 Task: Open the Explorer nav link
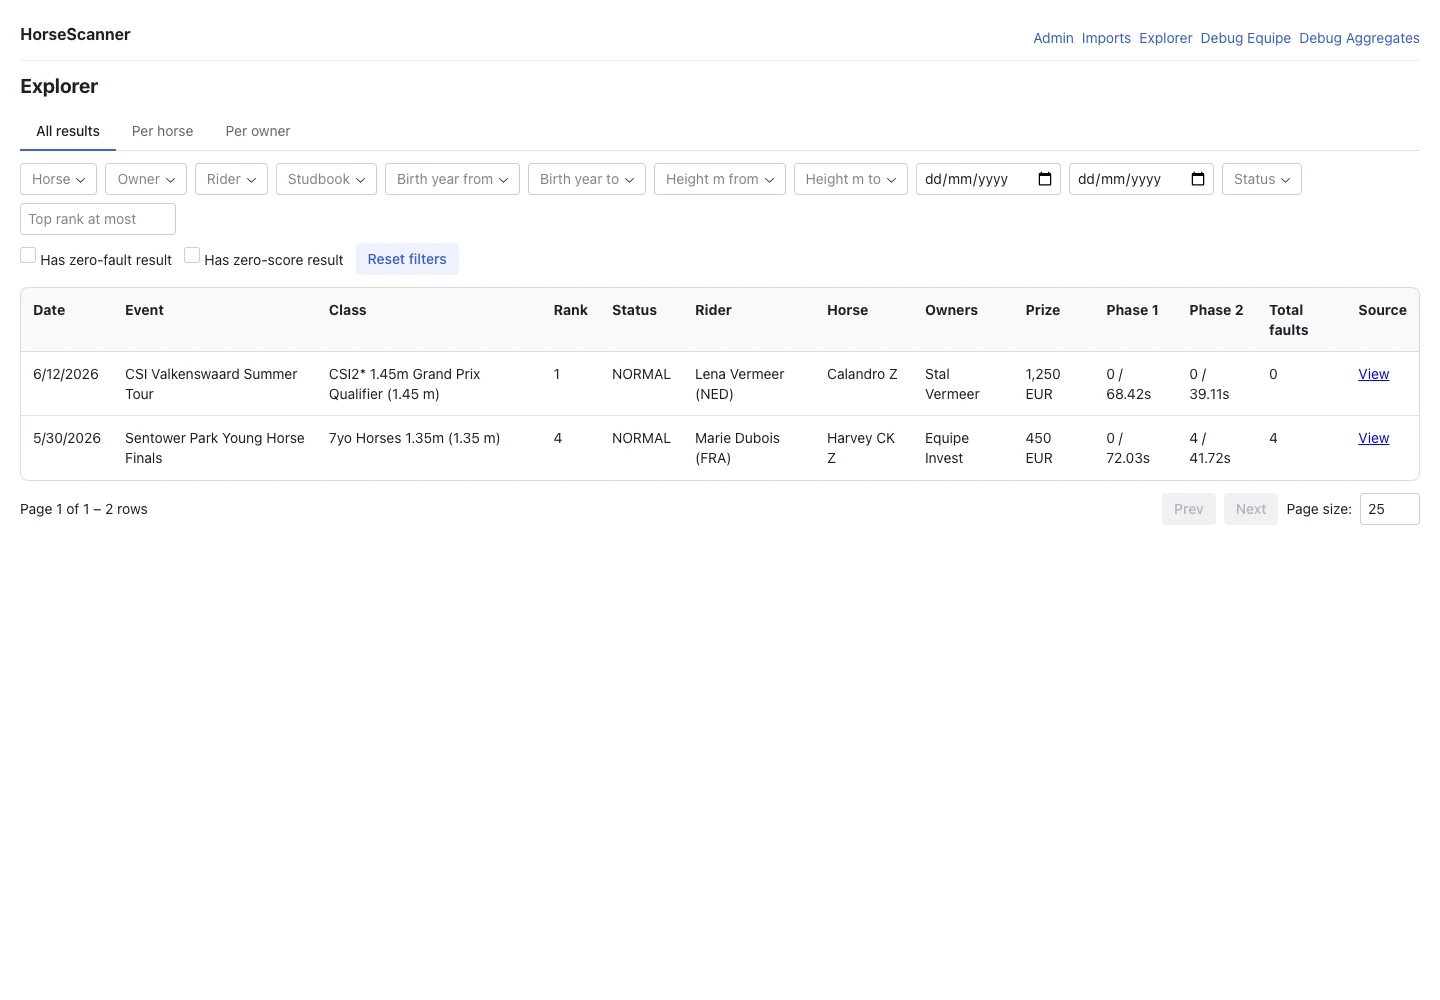[1166, 38]
